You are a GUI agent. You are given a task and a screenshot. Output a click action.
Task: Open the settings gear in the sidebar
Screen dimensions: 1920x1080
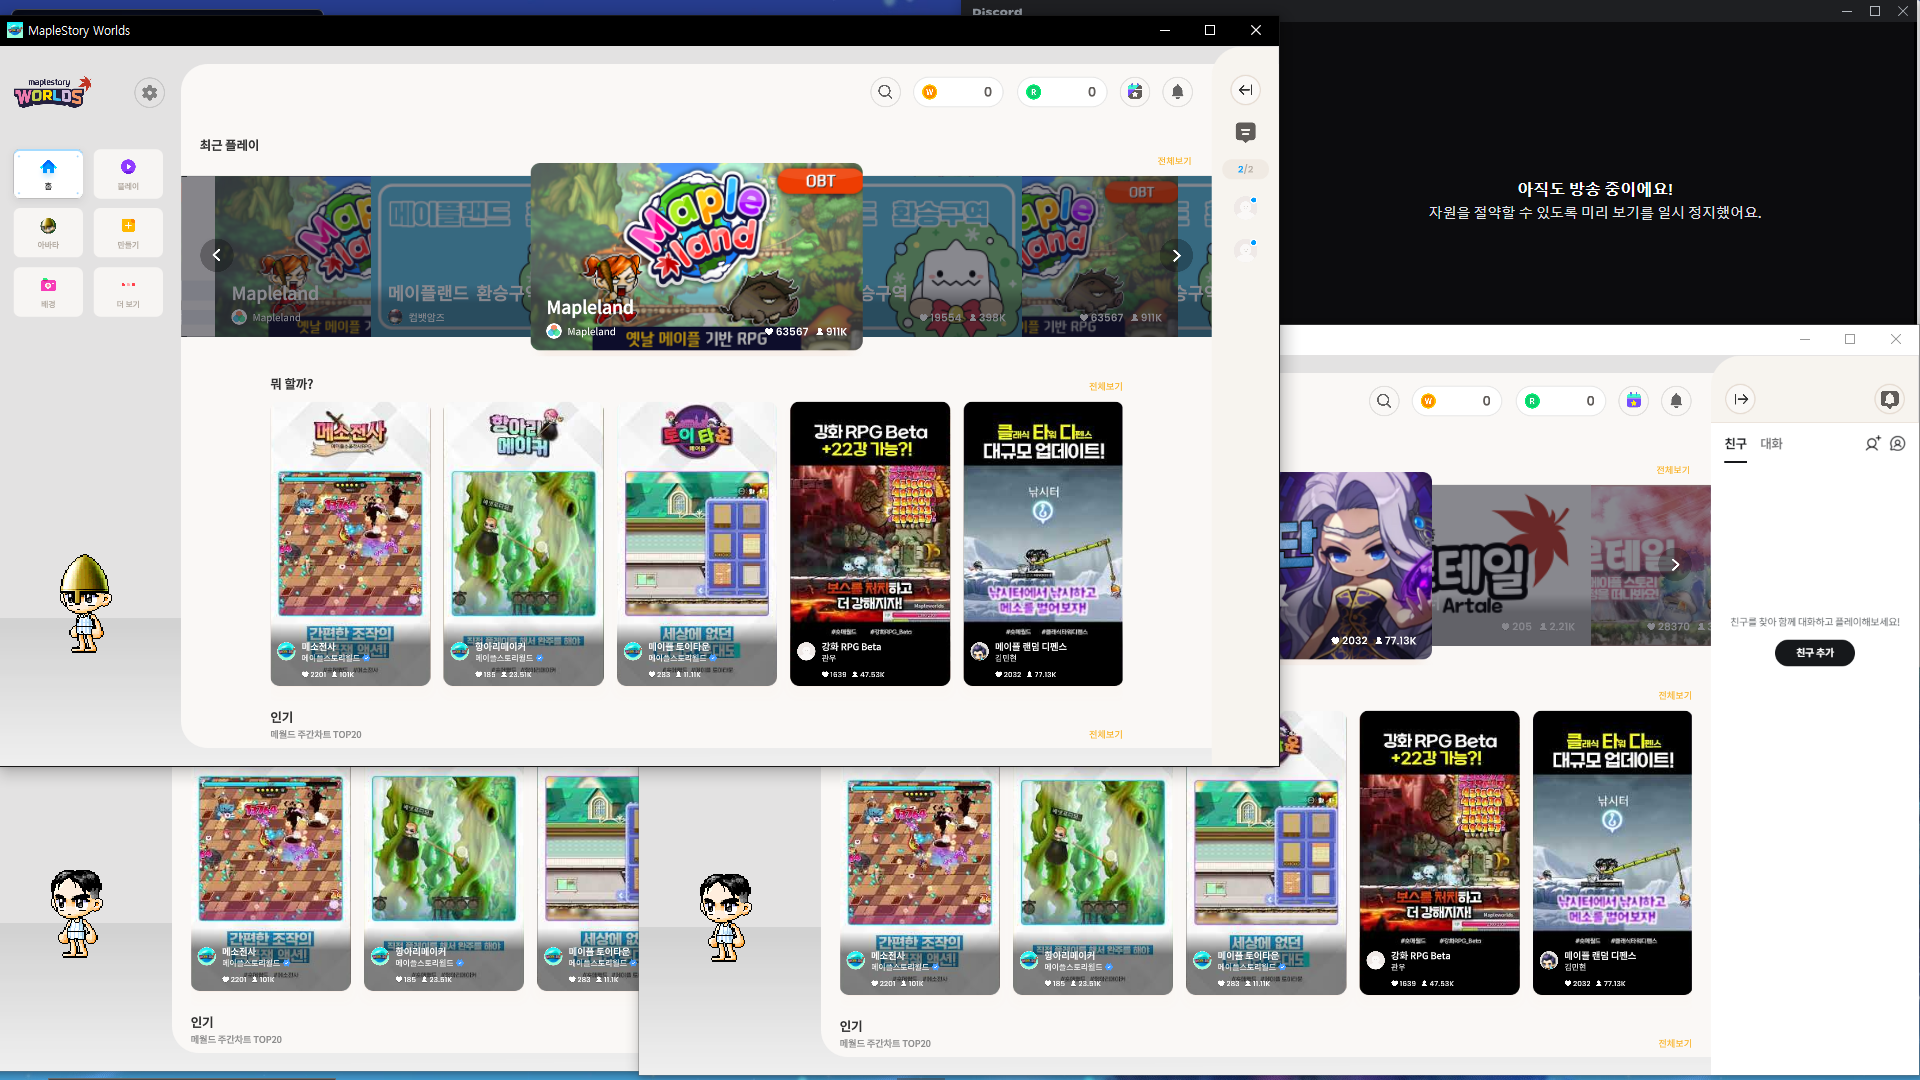coord(149,93)
